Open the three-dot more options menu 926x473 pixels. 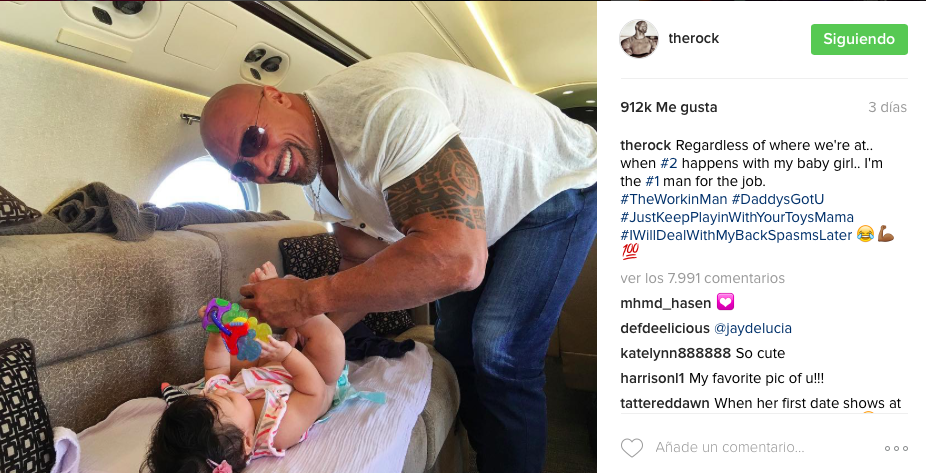point(896,449)
